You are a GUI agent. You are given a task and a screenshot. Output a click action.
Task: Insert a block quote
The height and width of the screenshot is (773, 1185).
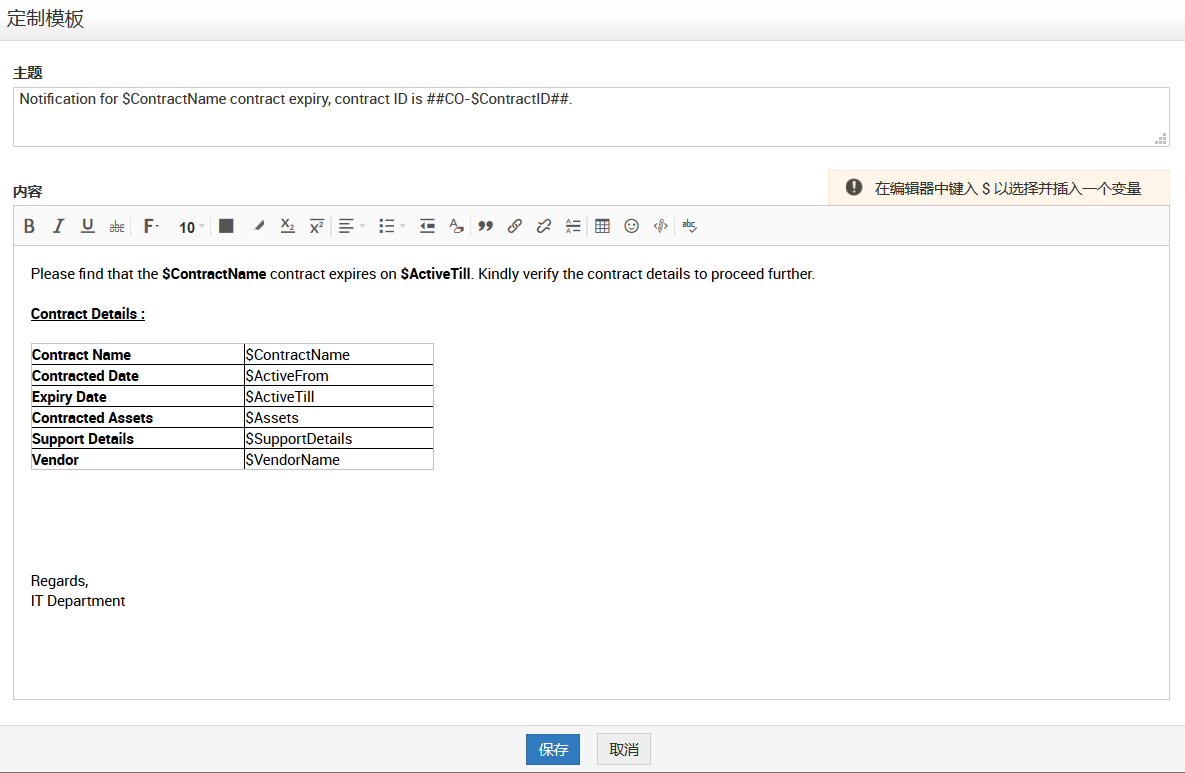[485, 226]
